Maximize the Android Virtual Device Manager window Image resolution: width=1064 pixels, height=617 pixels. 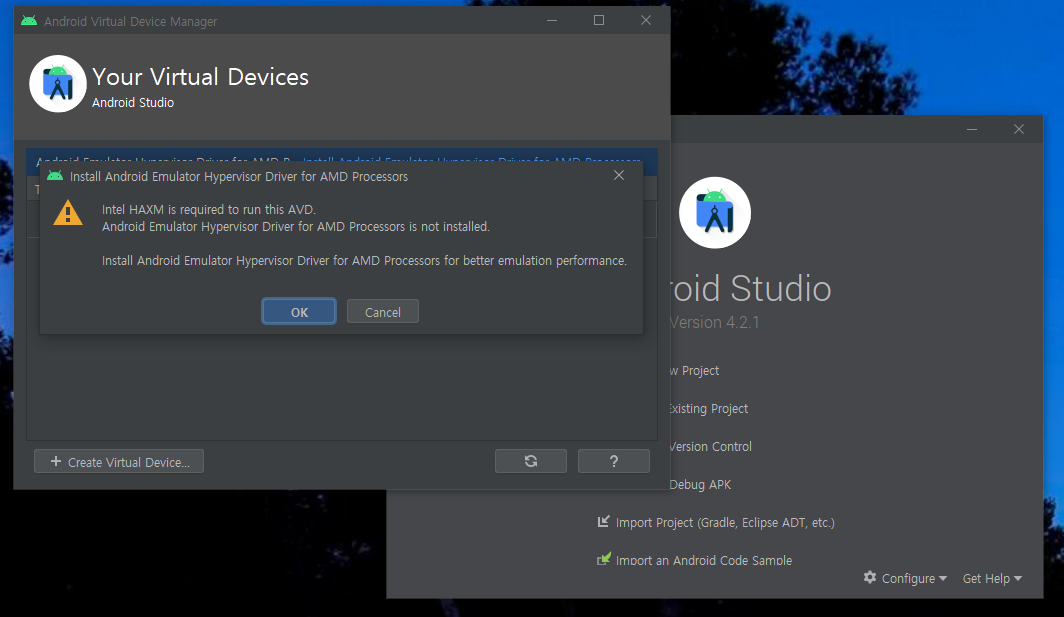click(x=598, y=20)
